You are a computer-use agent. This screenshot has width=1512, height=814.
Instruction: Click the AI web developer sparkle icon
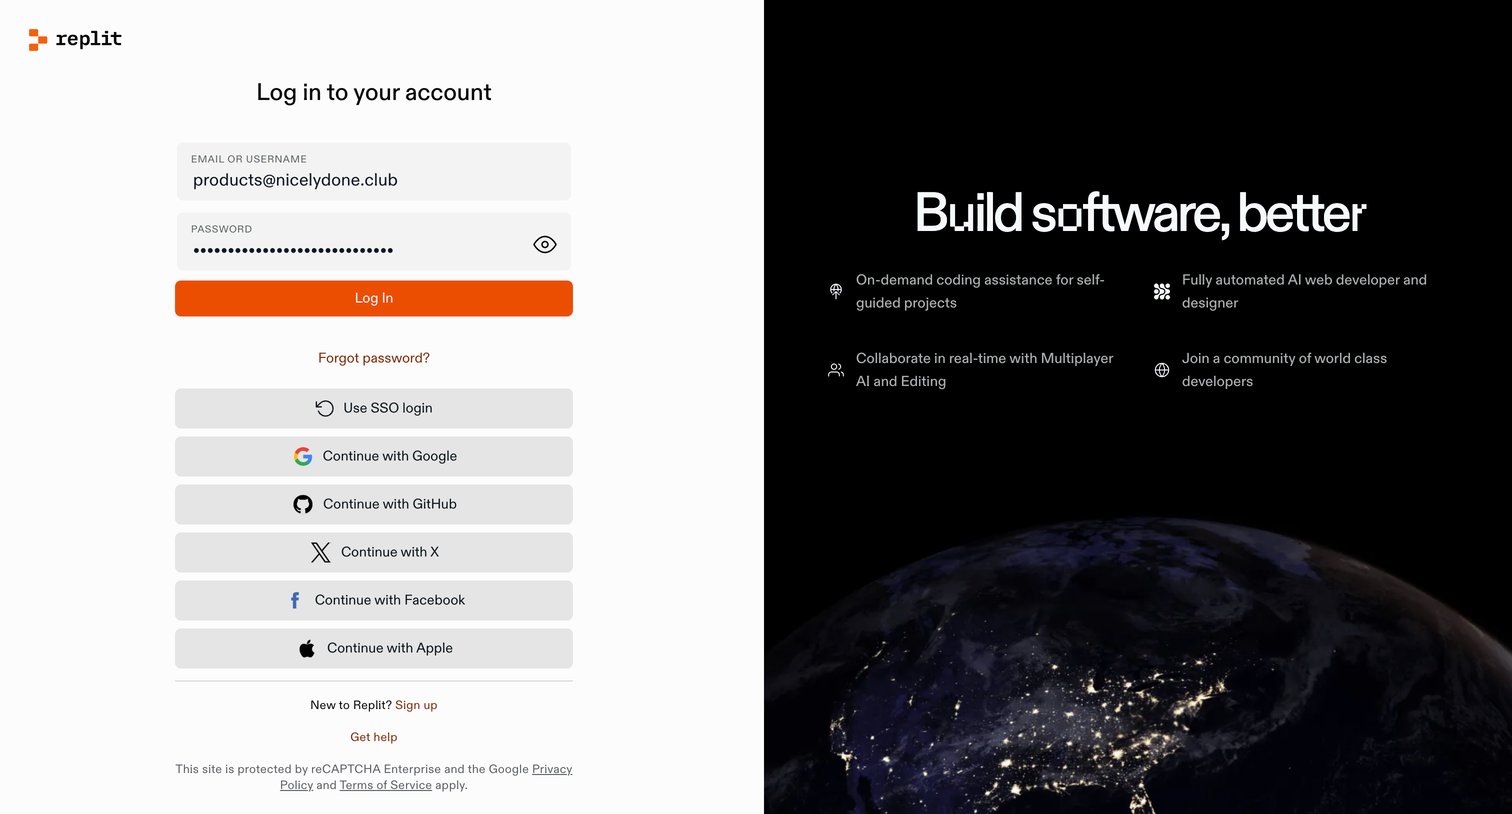click(x=1162, y=291)
